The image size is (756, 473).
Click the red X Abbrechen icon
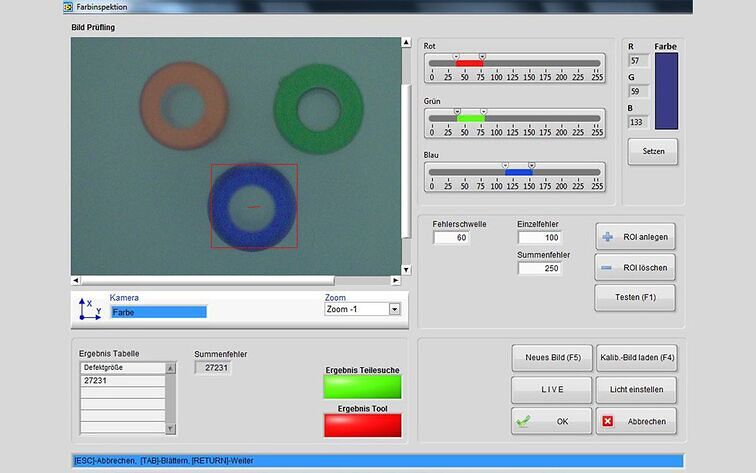click(x=607, y=421)
